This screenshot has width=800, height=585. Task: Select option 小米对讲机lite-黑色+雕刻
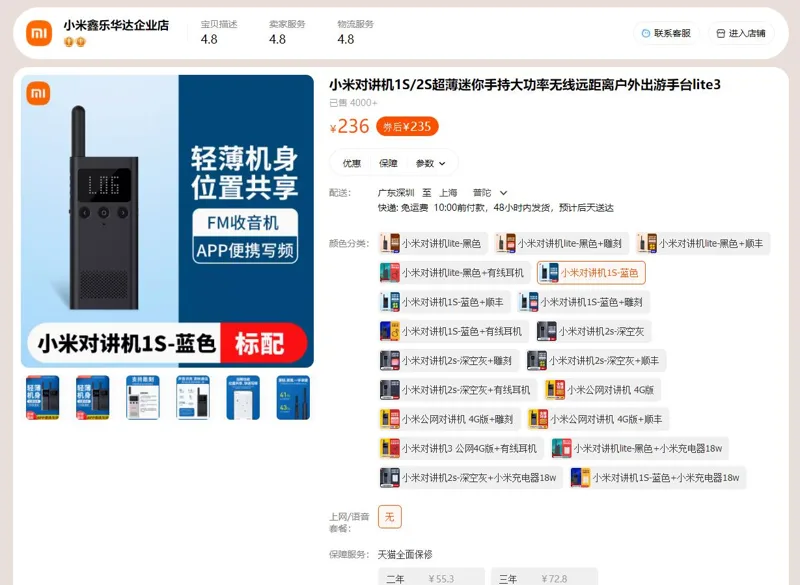[561, 243]
